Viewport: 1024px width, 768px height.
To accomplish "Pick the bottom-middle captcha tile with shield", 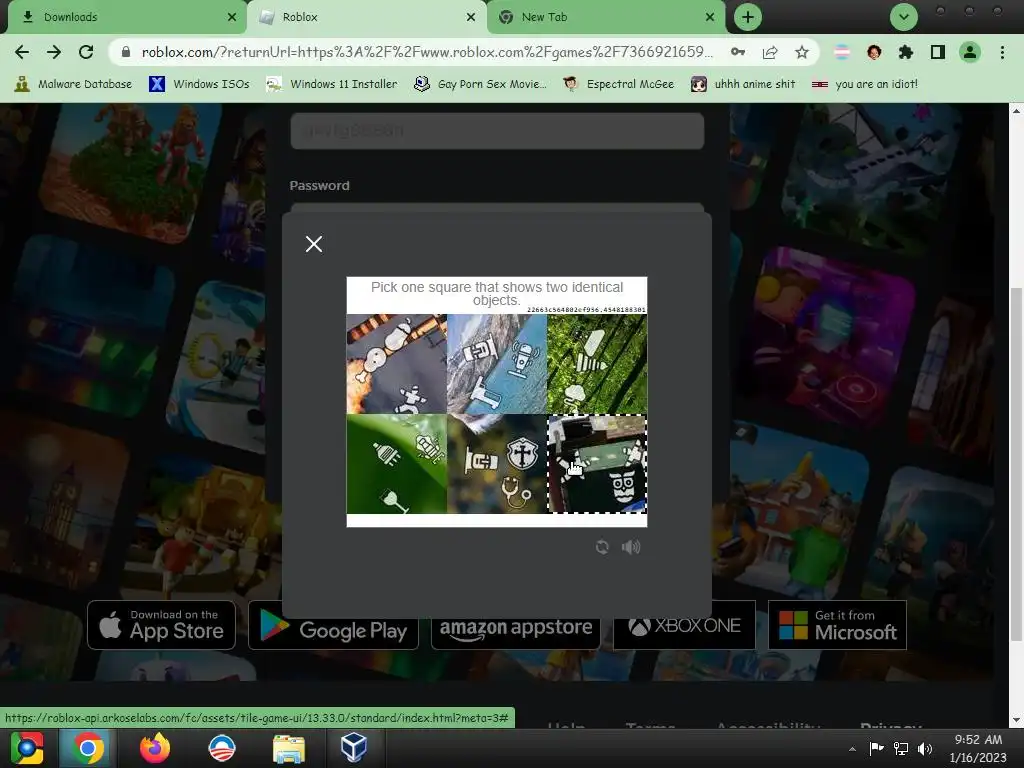I will click(496, 464).
